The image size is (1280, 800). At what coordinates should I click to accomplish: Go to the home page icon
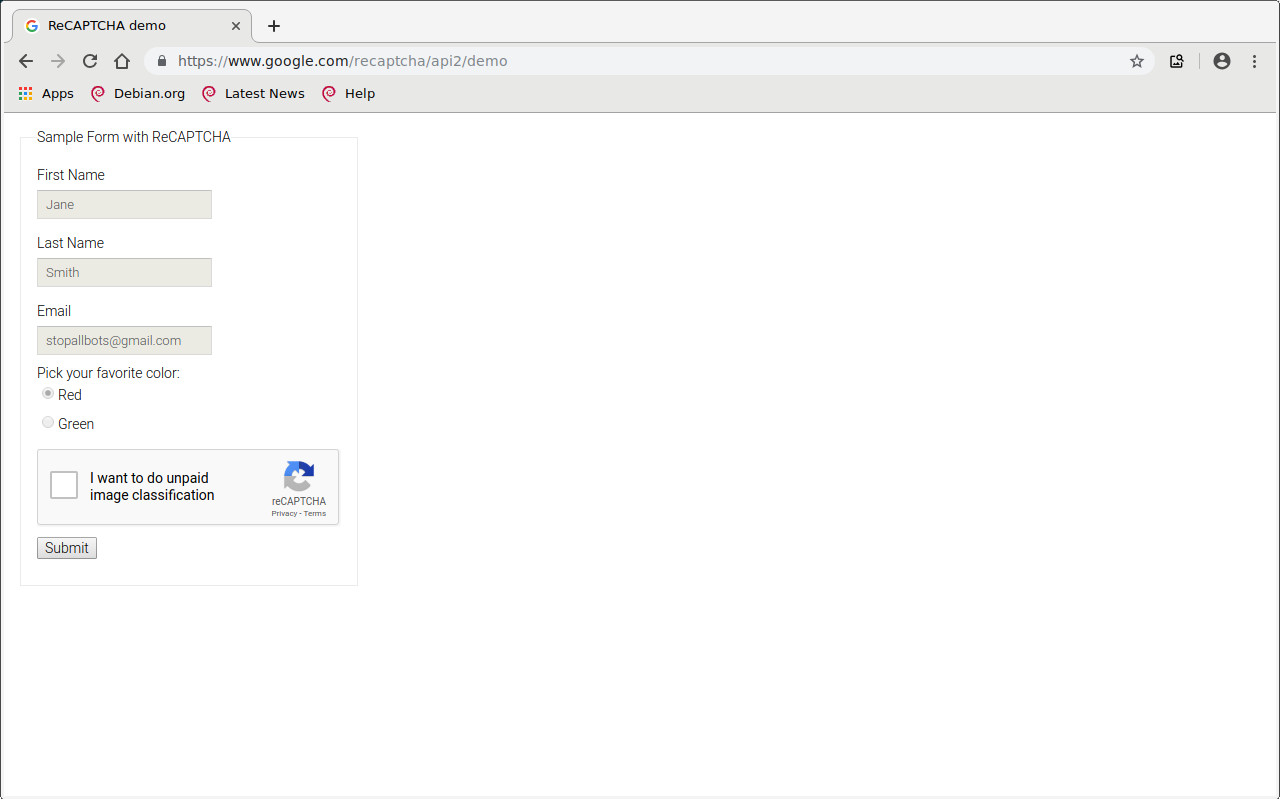coord(122,61)
